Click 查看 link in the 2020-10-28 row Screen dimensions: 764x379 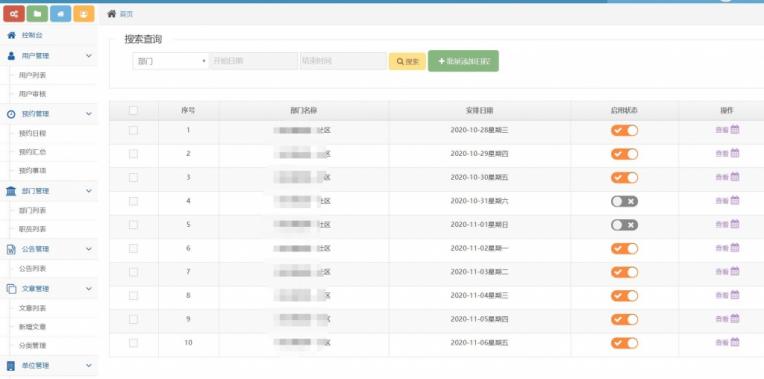(x=722, y=130)
